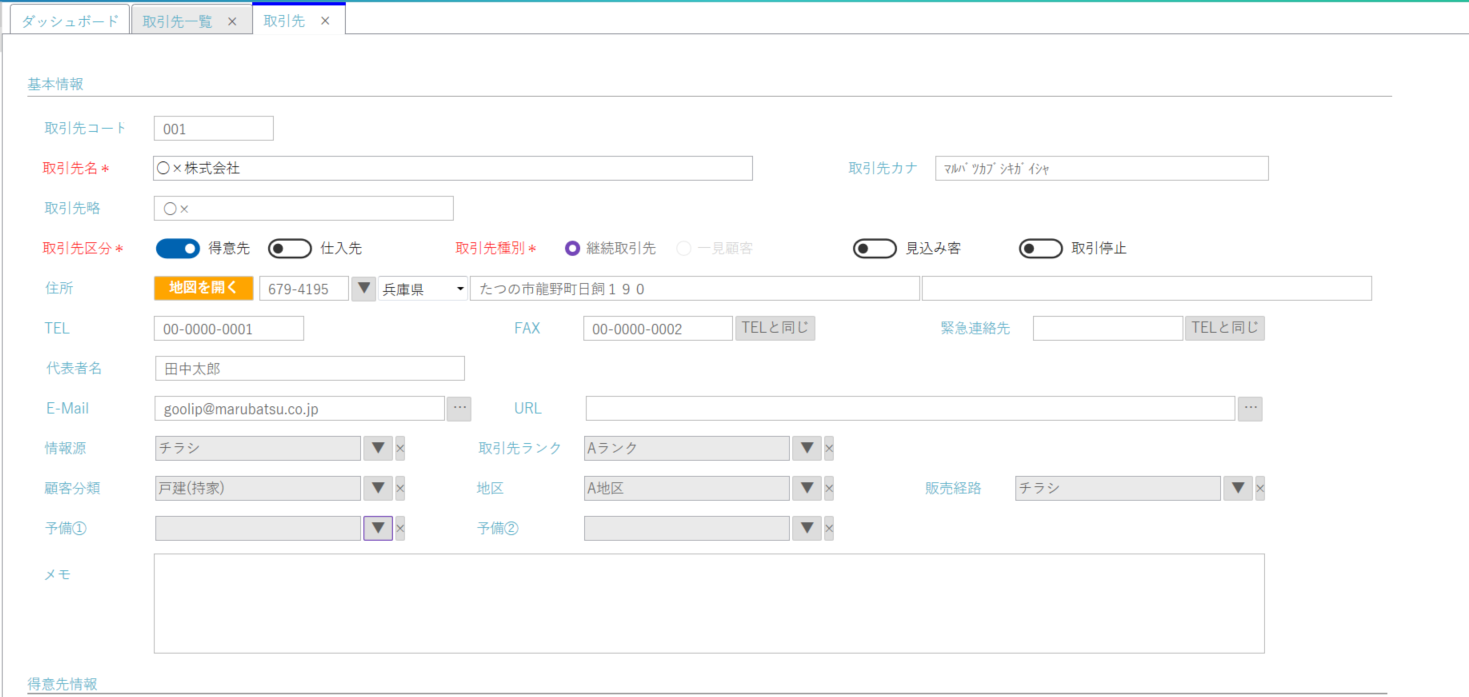Clear the 情報源 selection with its × icon
This screenshot has height=697, width=1469.
pyautogui.click(x=400, y=448)
